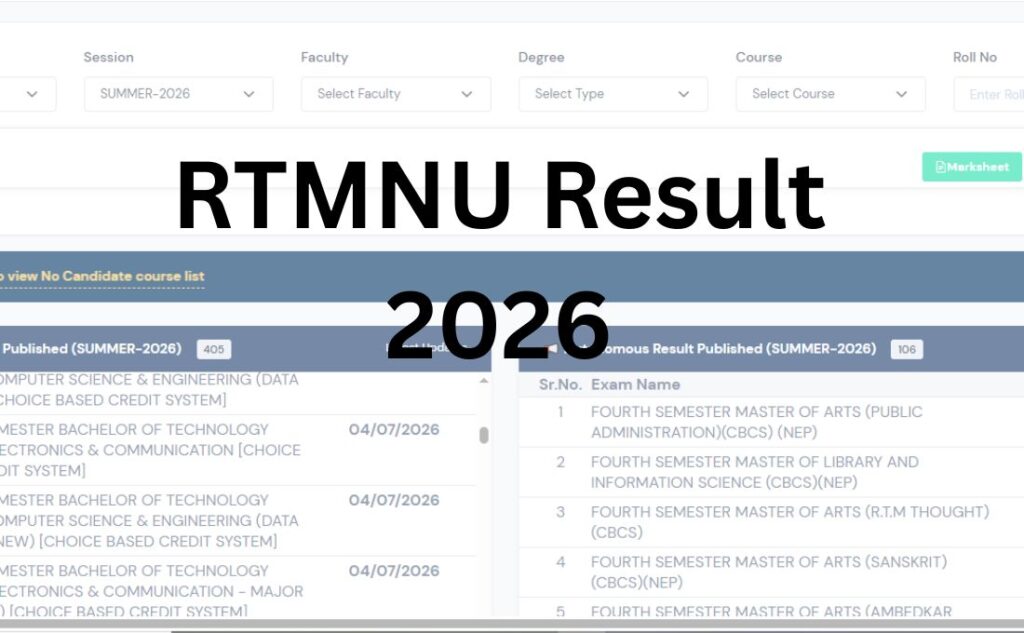
Task: Click serial number 1 in autonomous table
Action: tap(560, 412)
